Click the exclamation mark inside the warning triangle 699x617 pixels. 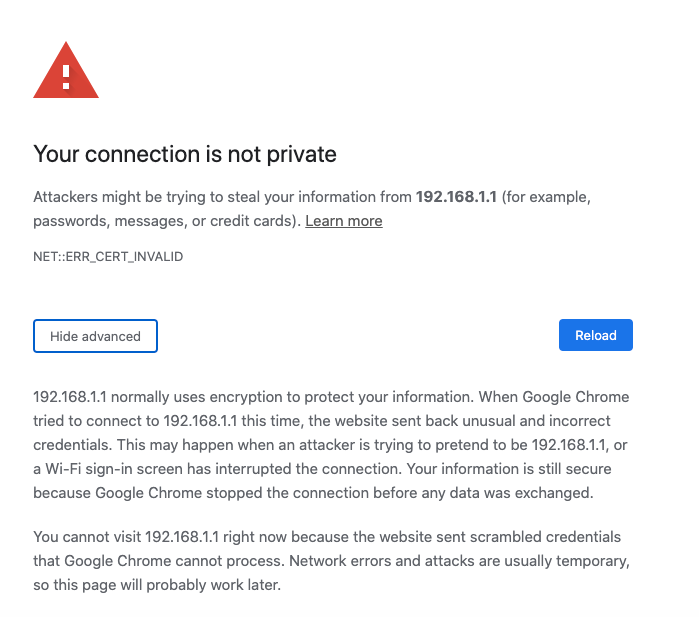pos(66,75)
